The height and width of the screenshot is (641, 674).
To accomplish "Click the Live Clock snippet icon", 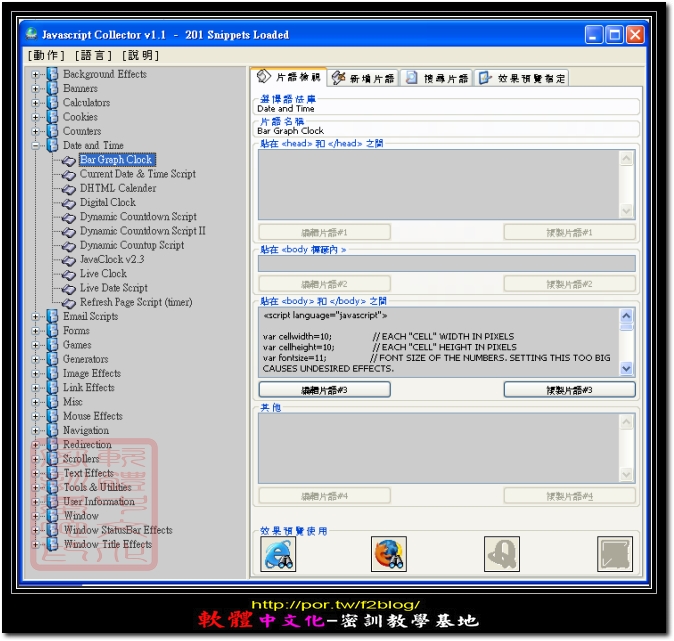I will click(x=69, y=274).
